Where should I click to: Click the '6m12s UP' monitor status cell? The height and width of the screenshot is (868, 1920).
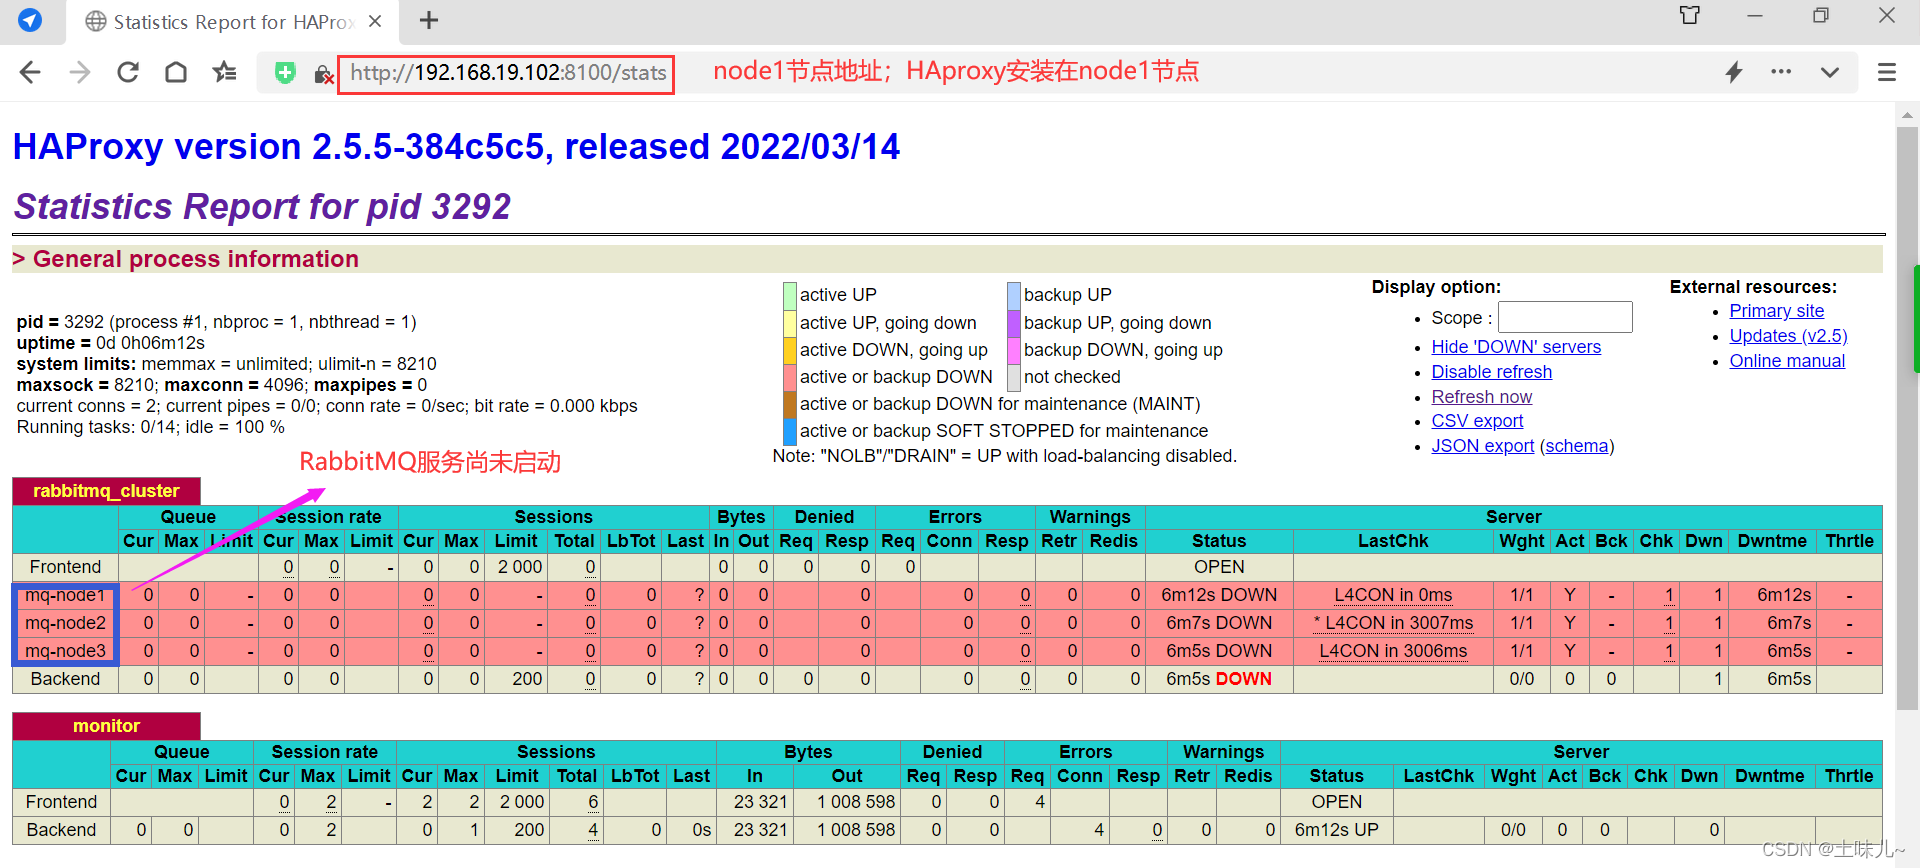[1337, 830]
